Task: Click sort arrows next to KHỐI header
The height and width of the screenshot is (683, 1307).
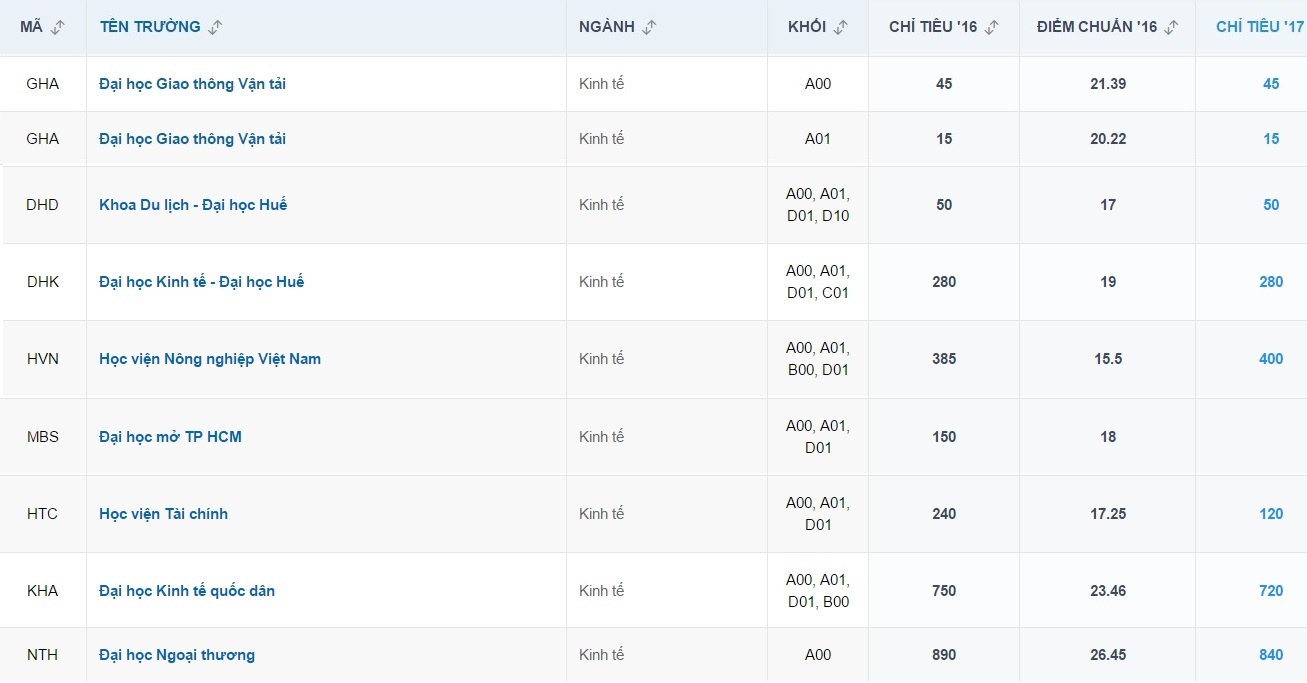Action: [841, 28]
